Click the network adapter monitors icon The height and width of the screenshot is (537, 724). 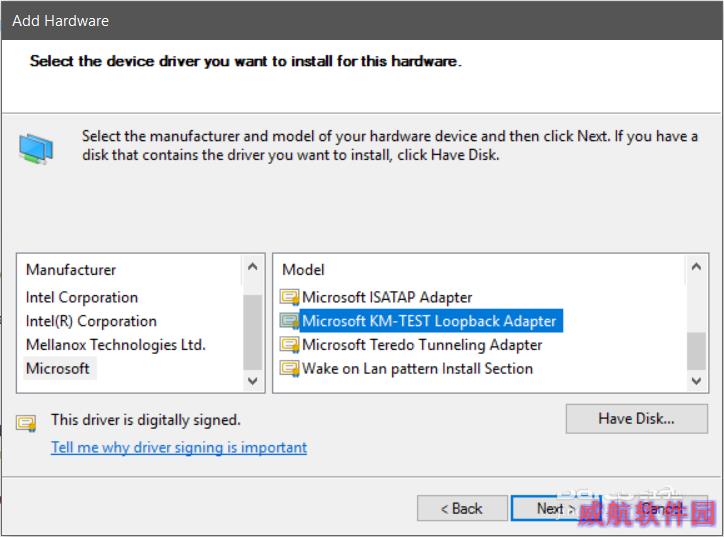36,149
